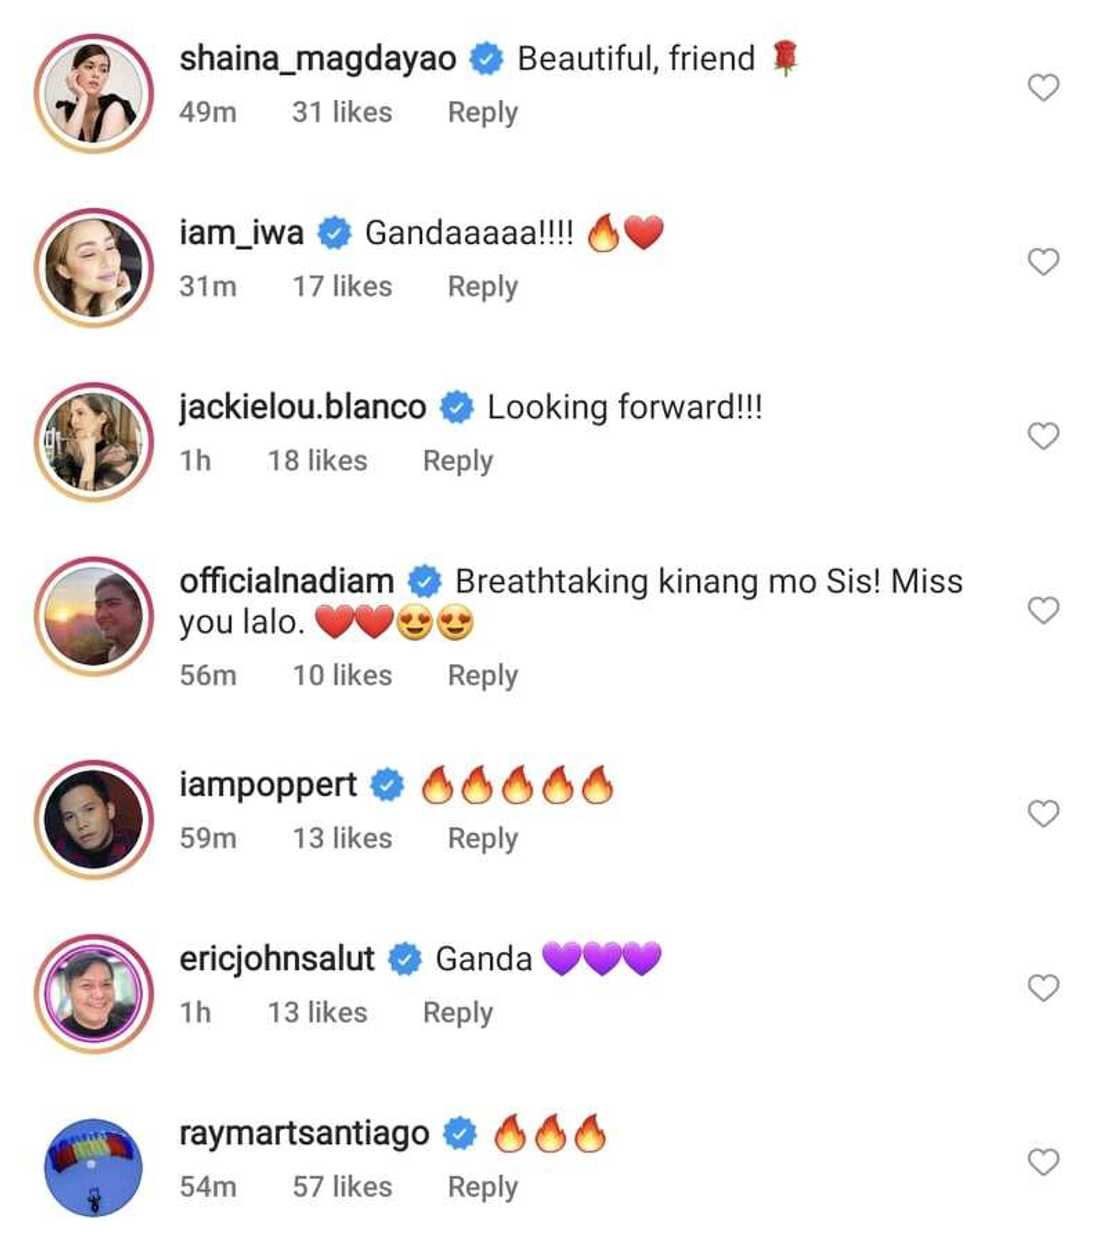Open the officialnadiam username link
This screenshot has height=1260, width=1120.
click(x=286, y=581)
